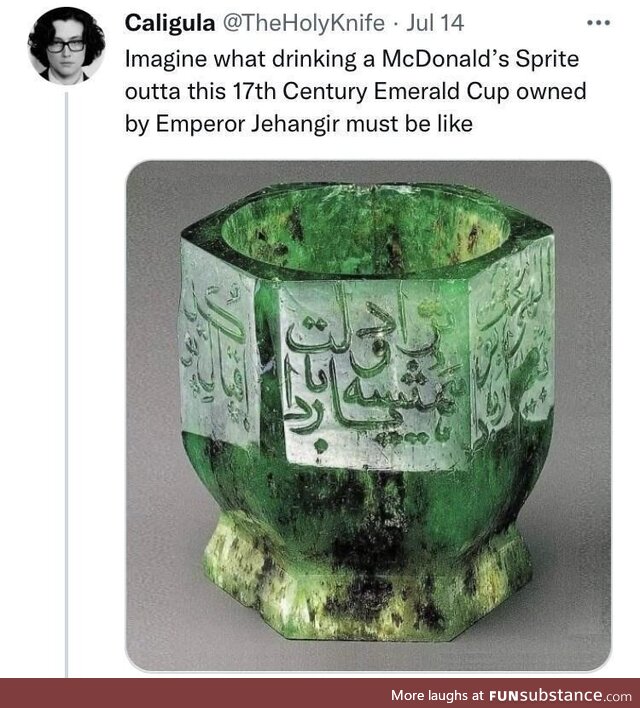Click the word "outta" in the tweet
Viewport: 640px width, 708px height.
[x=152, y=93]
